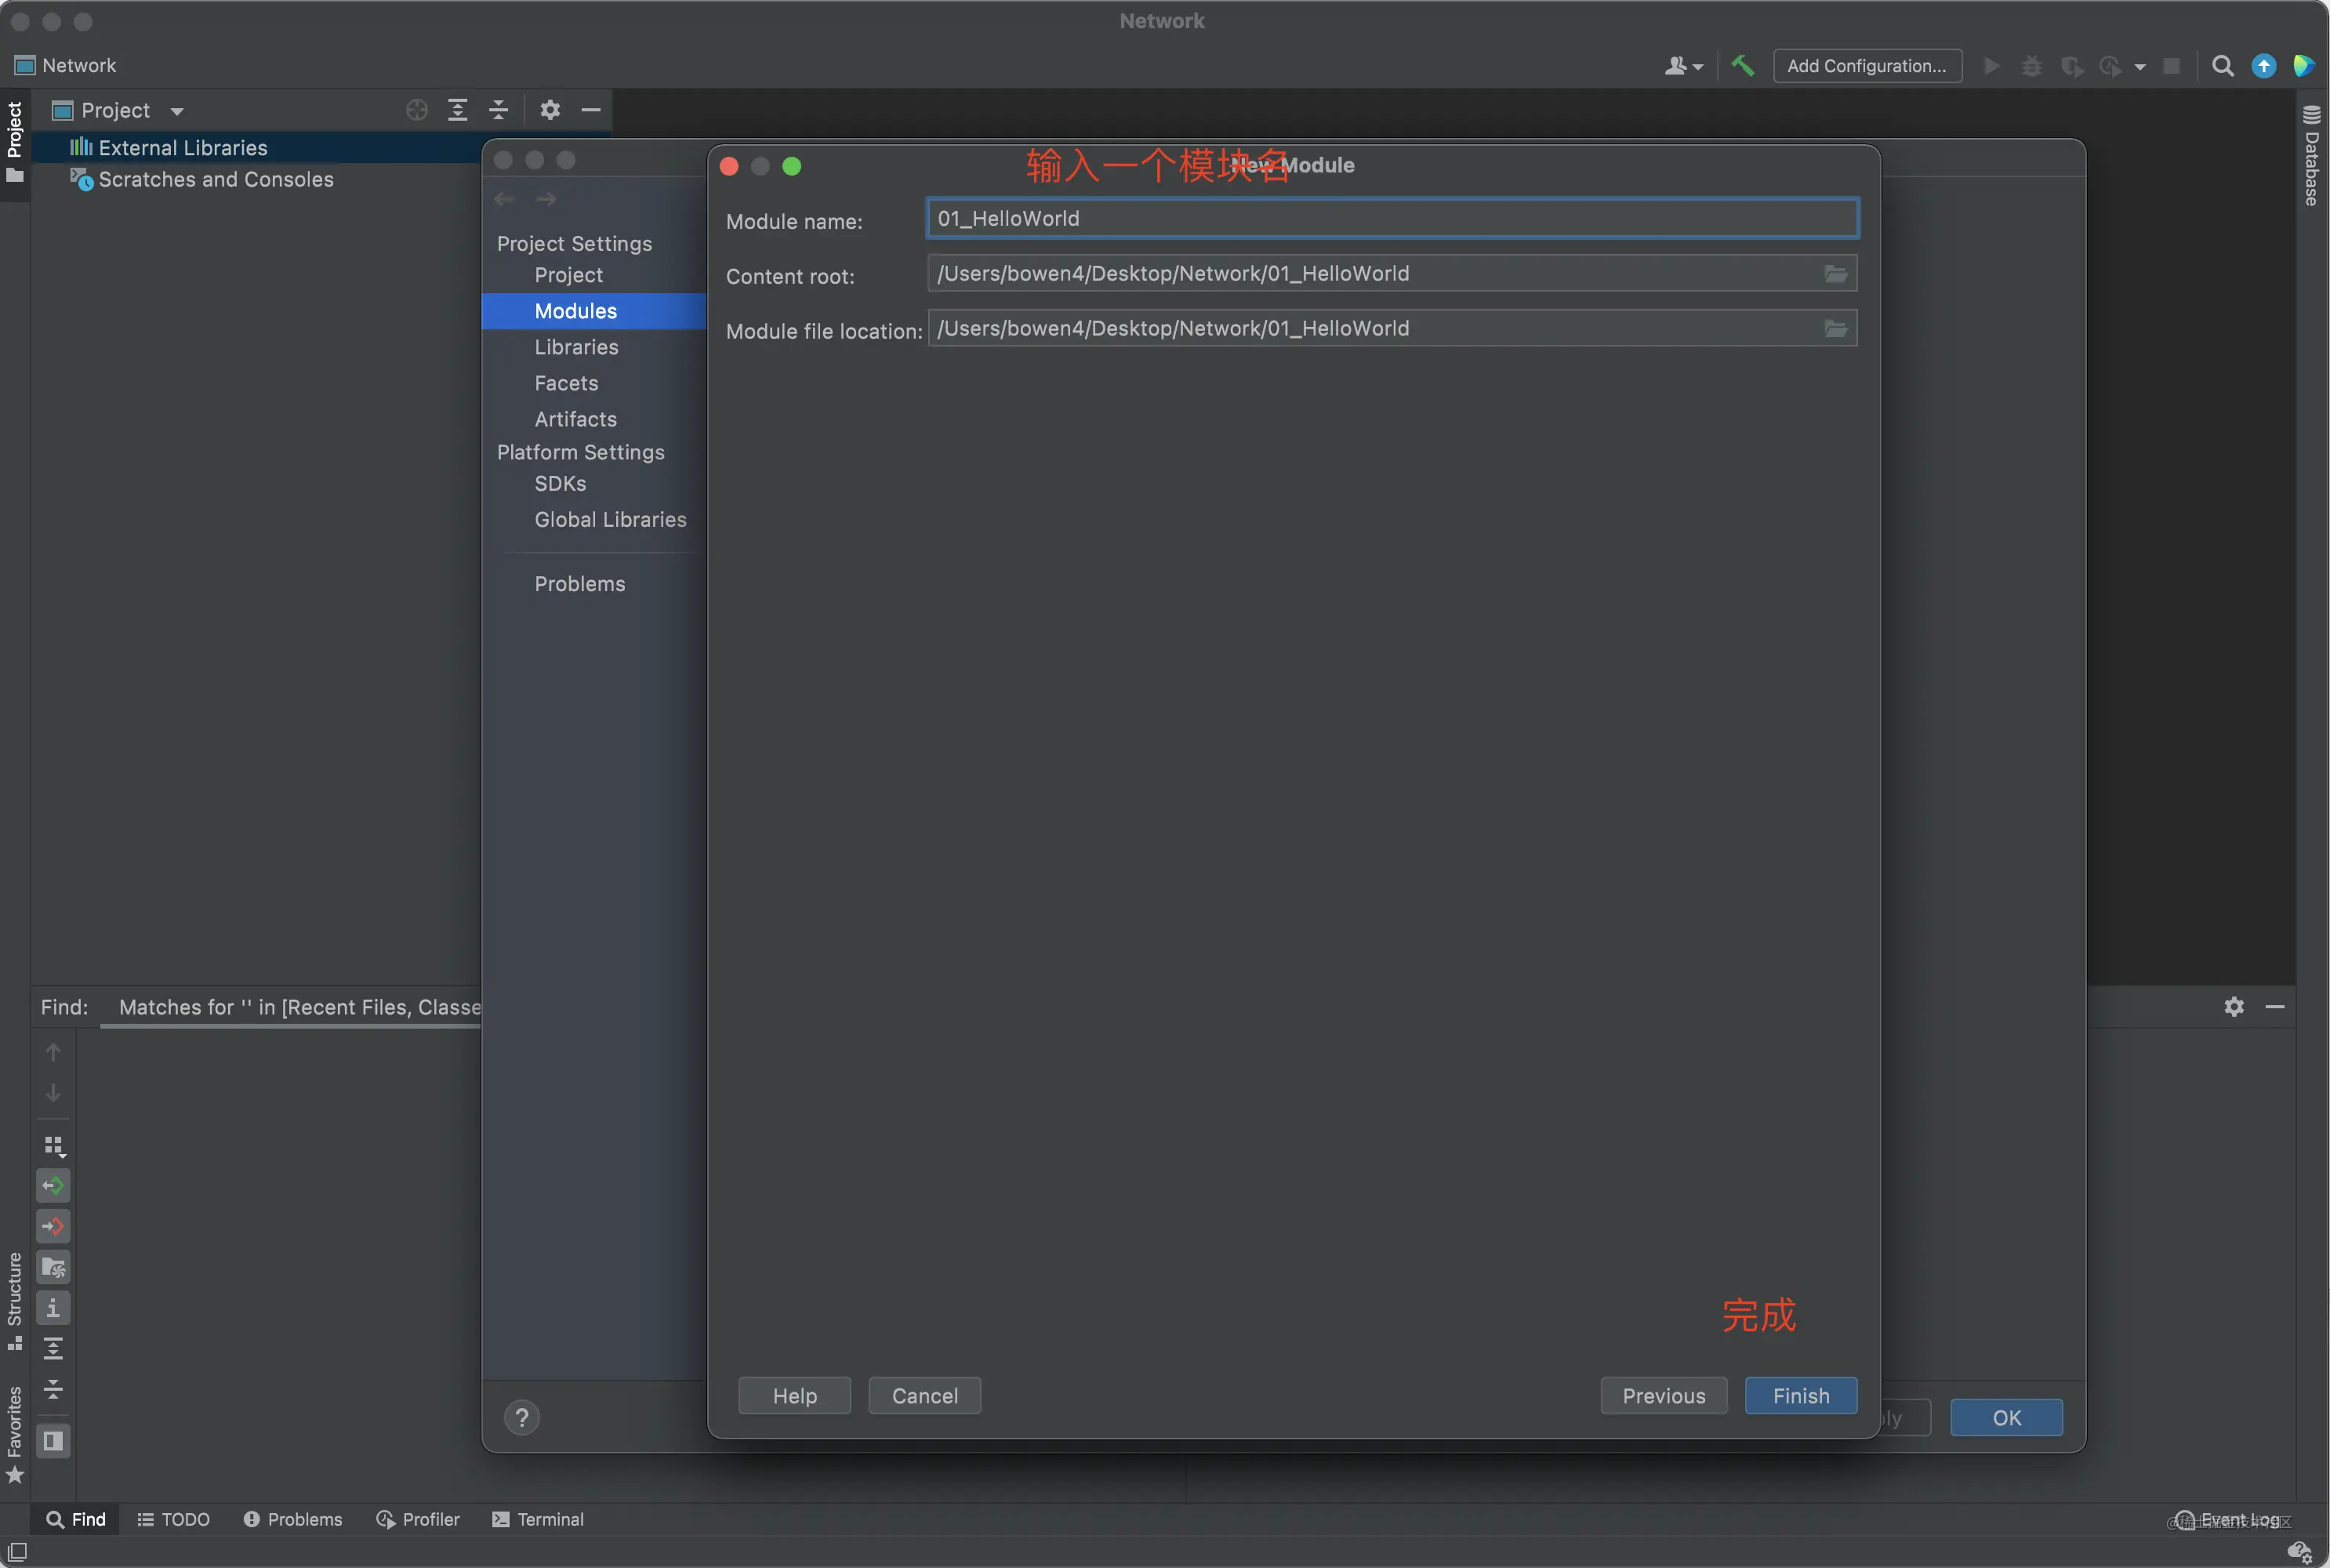The width and height of the screenshot is (2330, 1568).
Task: Open the Event Log tab
Action: pos(2230,1520)
